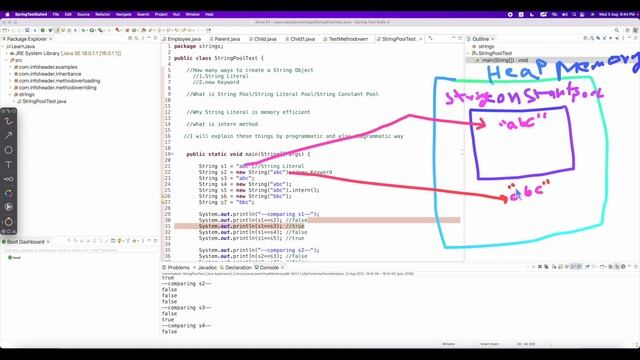Open the Navigate menu
This screenshot has height=360, width=640.
(x=123, y=14)
